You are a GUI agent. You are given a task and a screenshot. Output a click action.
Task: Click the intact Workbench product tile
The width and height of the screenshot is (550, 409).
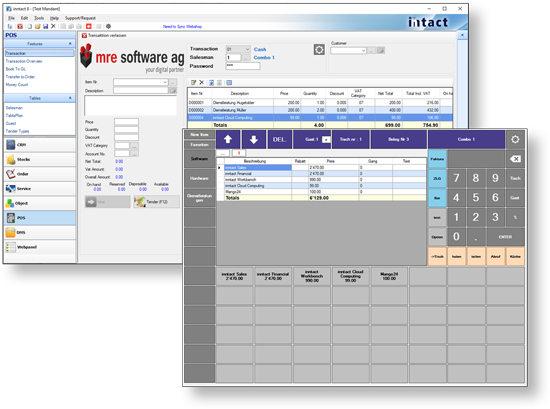311,276
